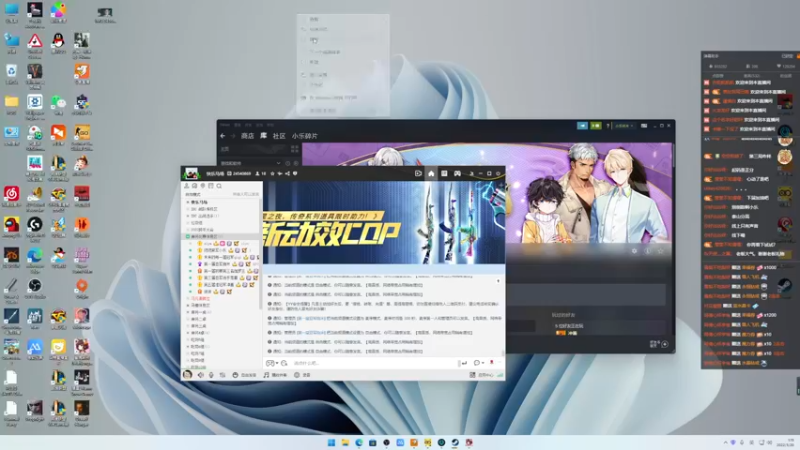Collapse the top channel node in the YY tree
Viewport: 800px width, 450px height.
coord(188,203)
